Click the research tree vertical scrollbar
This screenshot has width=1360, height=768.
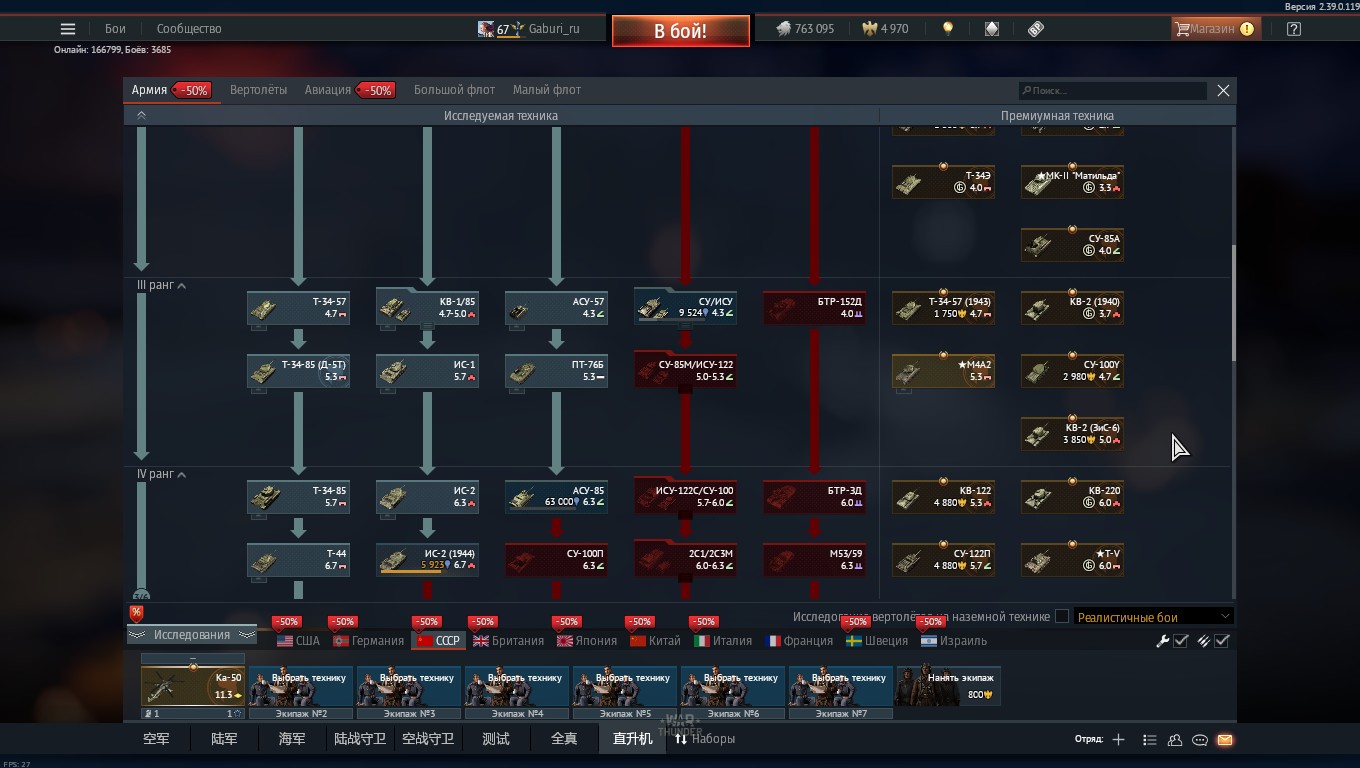point(1233,303)
